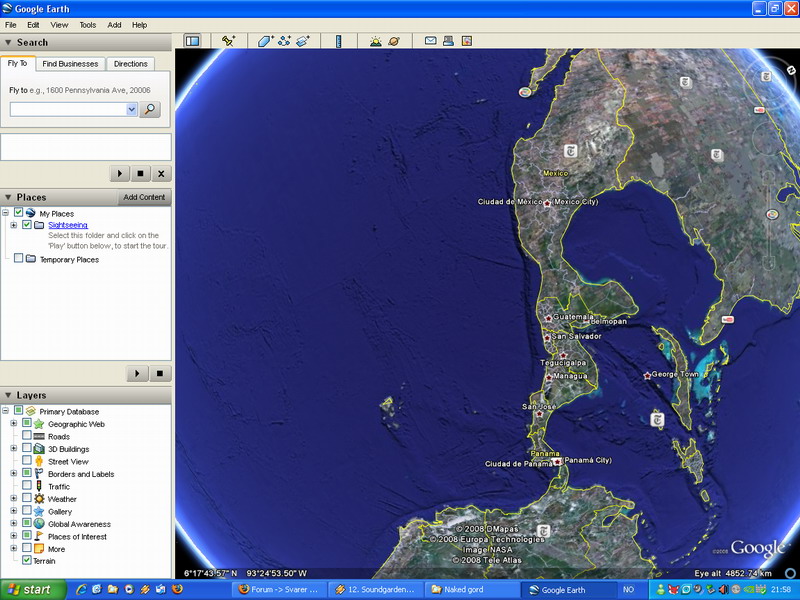The height and width of the screenshot is (600, 800).
Task: Expand the More layer node
Action: click(x=14, y=548)
